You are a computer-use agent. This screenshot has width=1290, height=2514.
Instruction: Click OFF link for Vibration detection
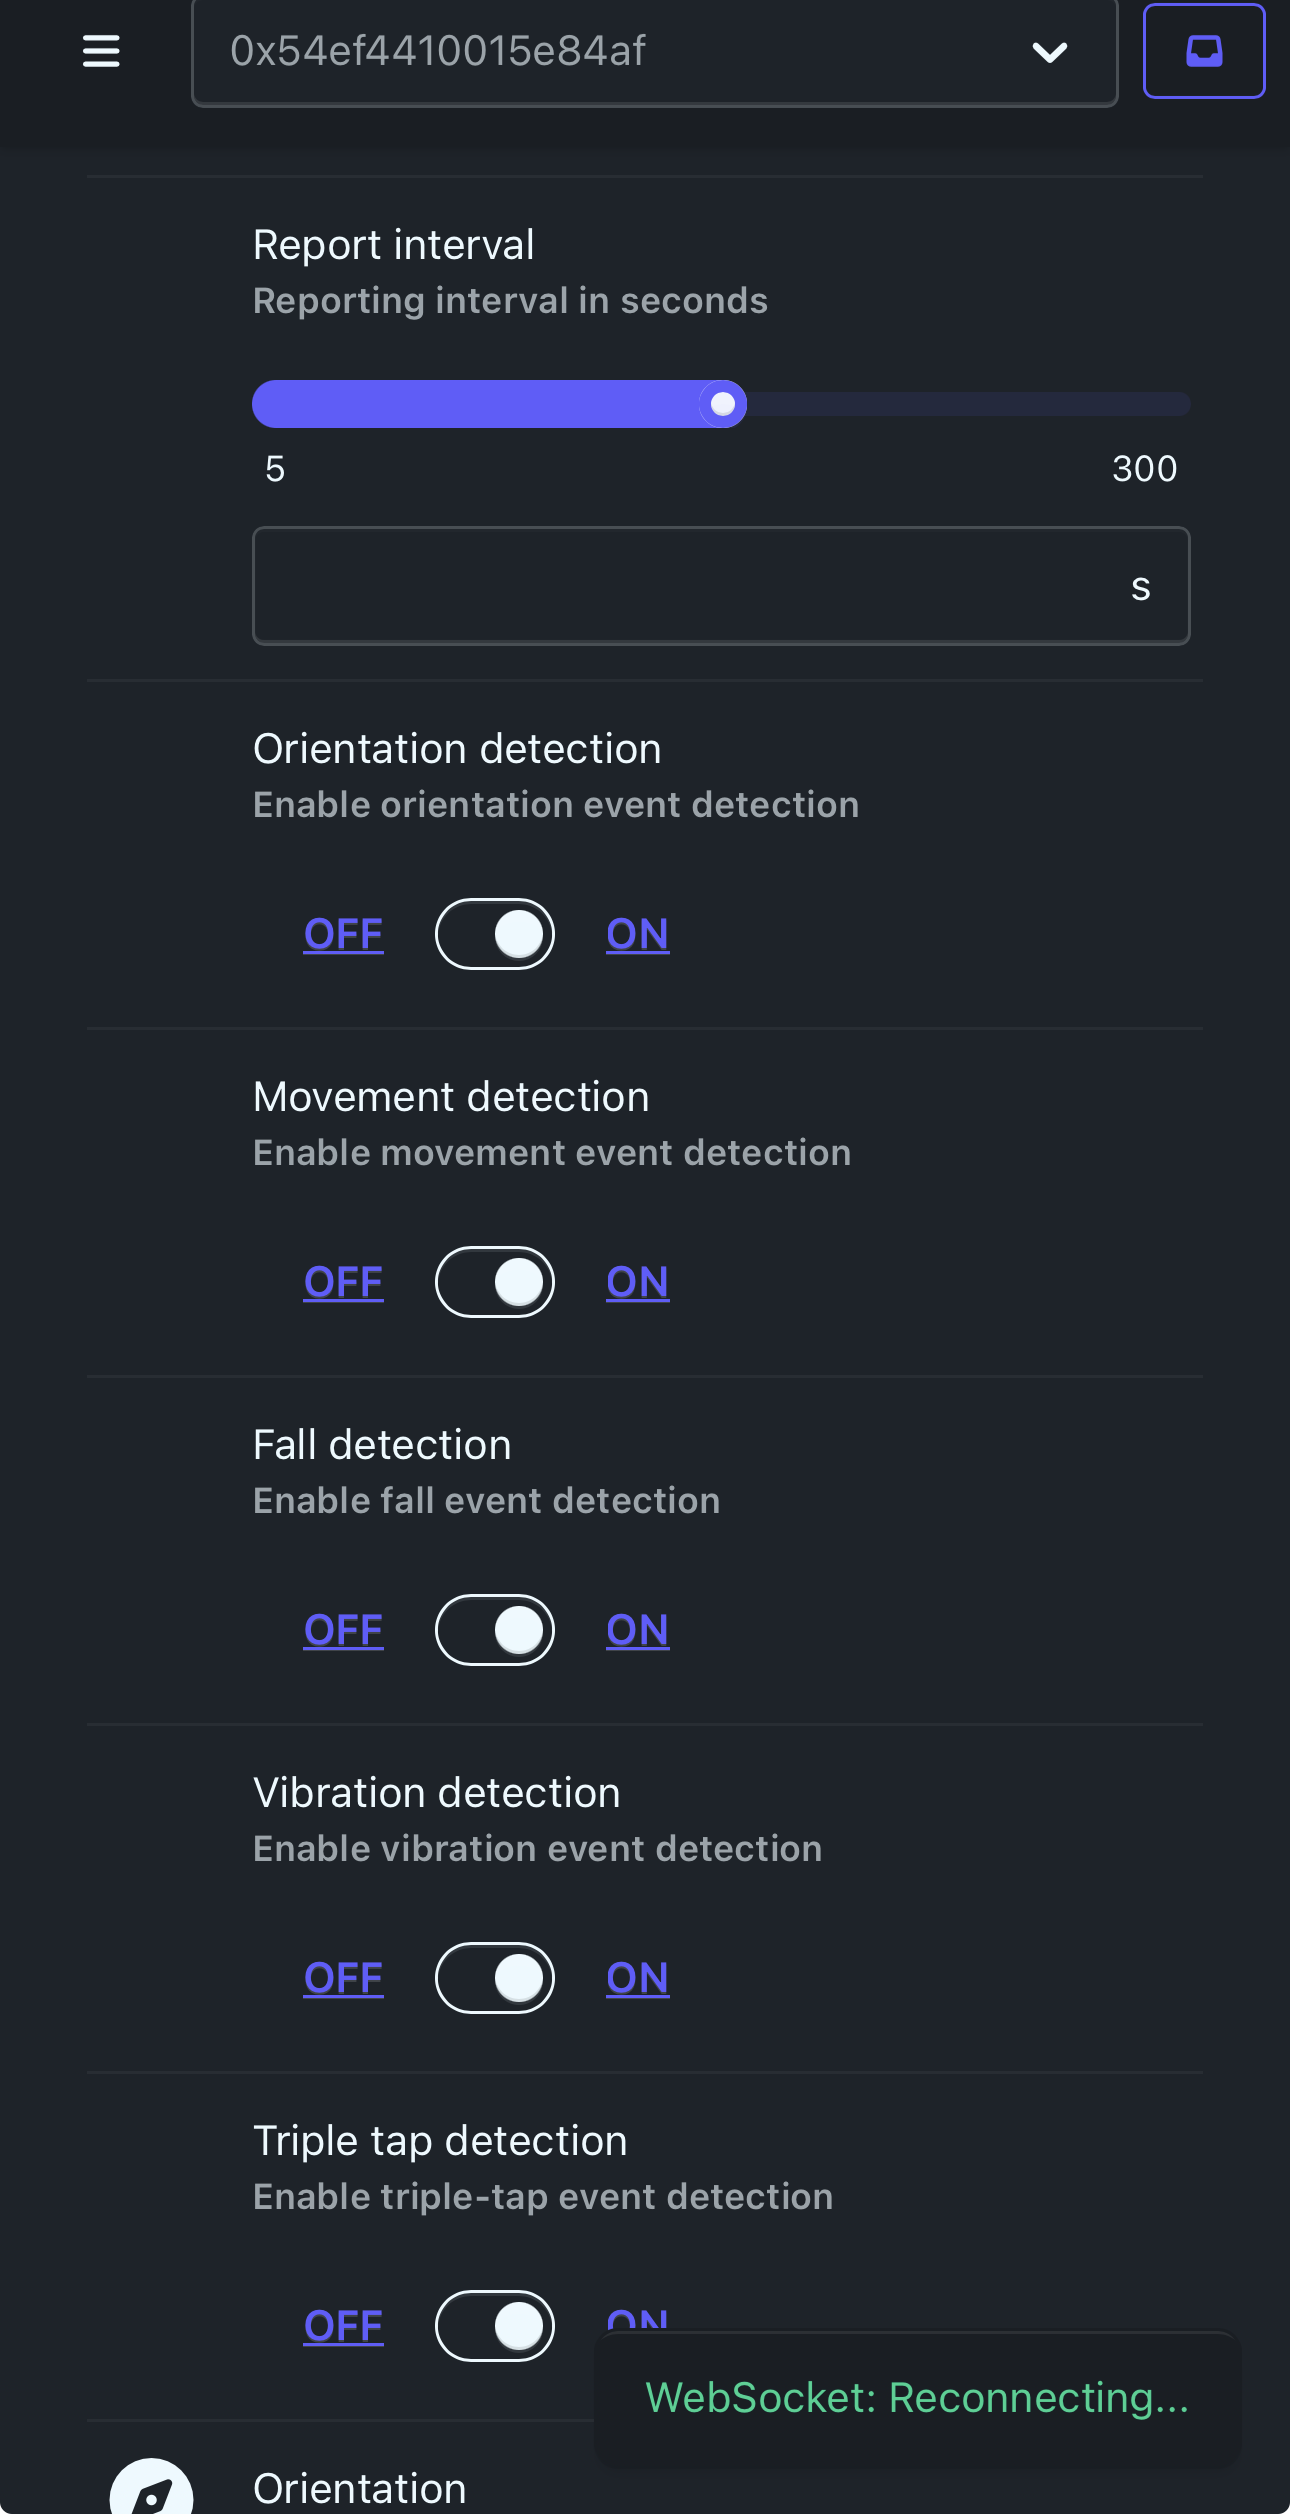click(343, 1978)
